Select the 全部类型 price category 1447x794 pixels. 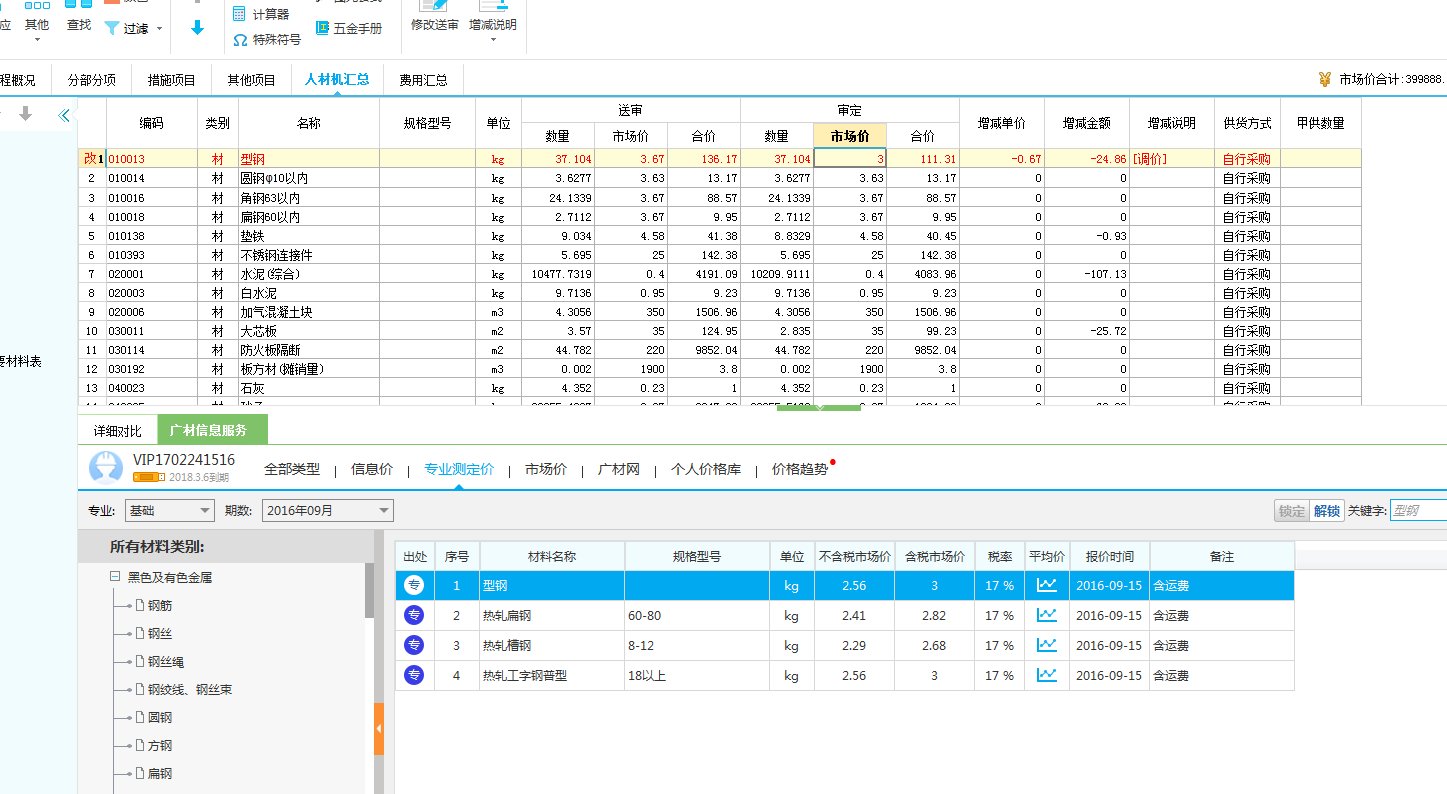tap(292, 469)
